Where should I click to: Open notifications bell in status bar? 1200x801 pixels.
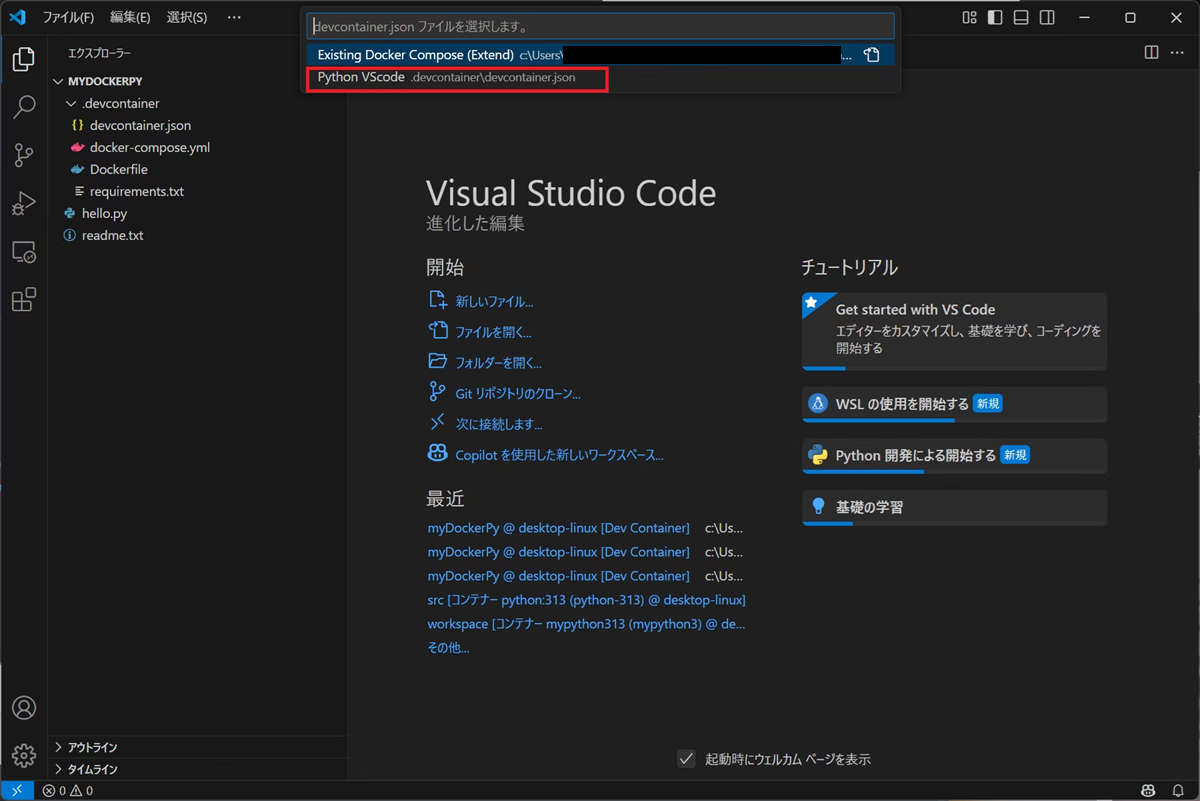tap(1178, 791)
